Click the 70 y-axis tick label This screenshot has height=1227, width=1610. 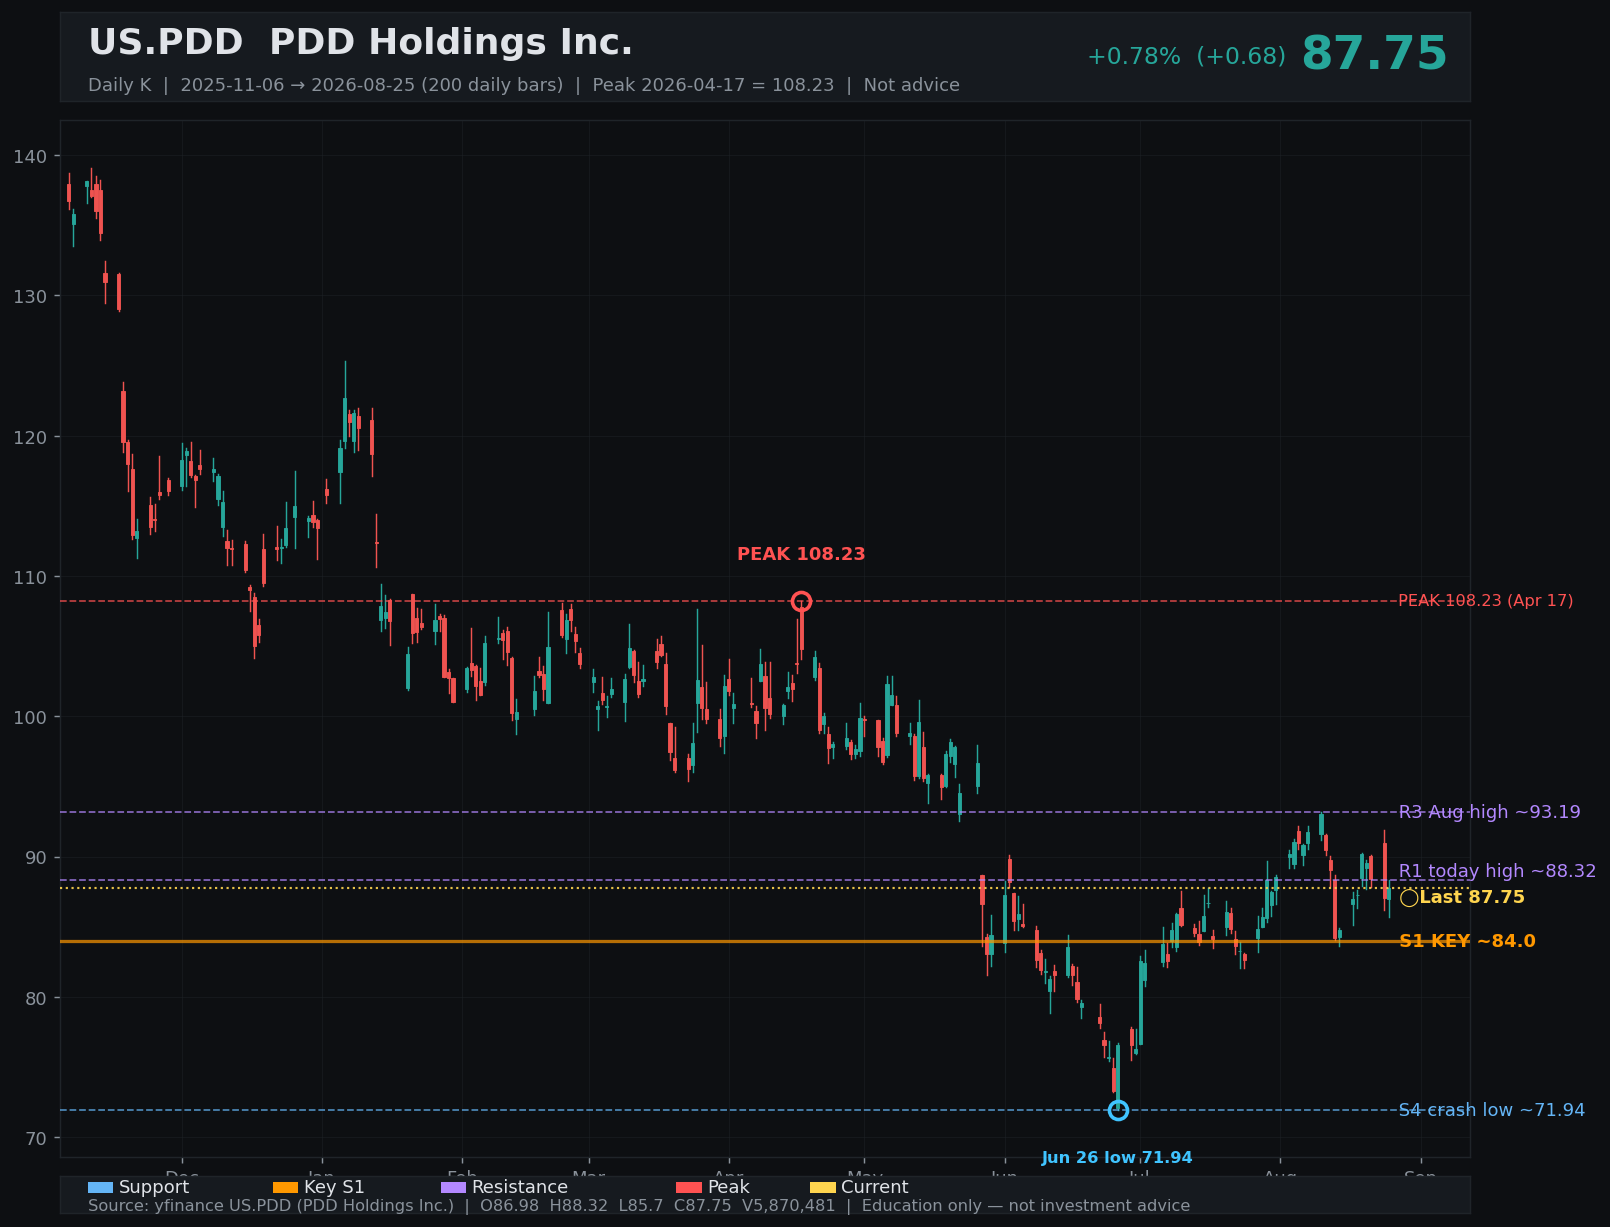(35, 1138)
